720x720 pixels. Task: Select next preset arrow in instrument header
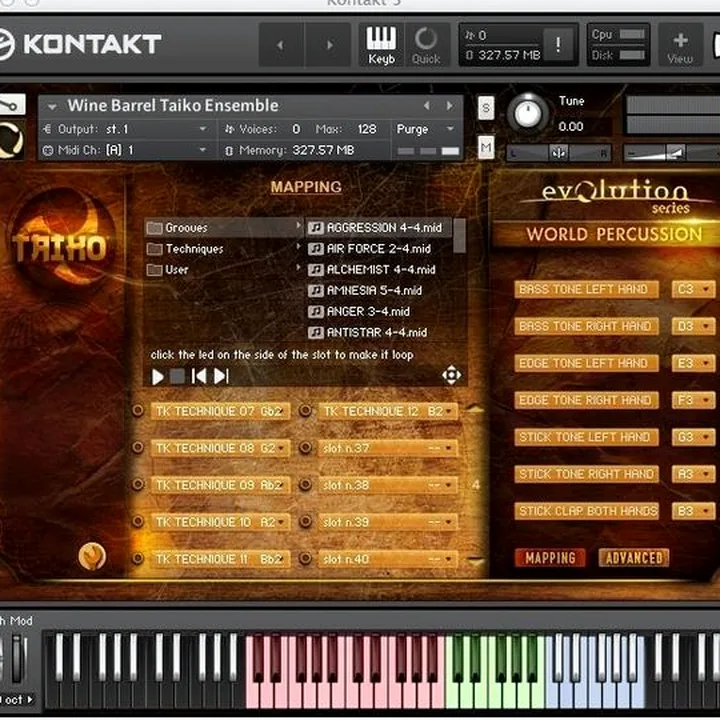click(x=450, y=106)
